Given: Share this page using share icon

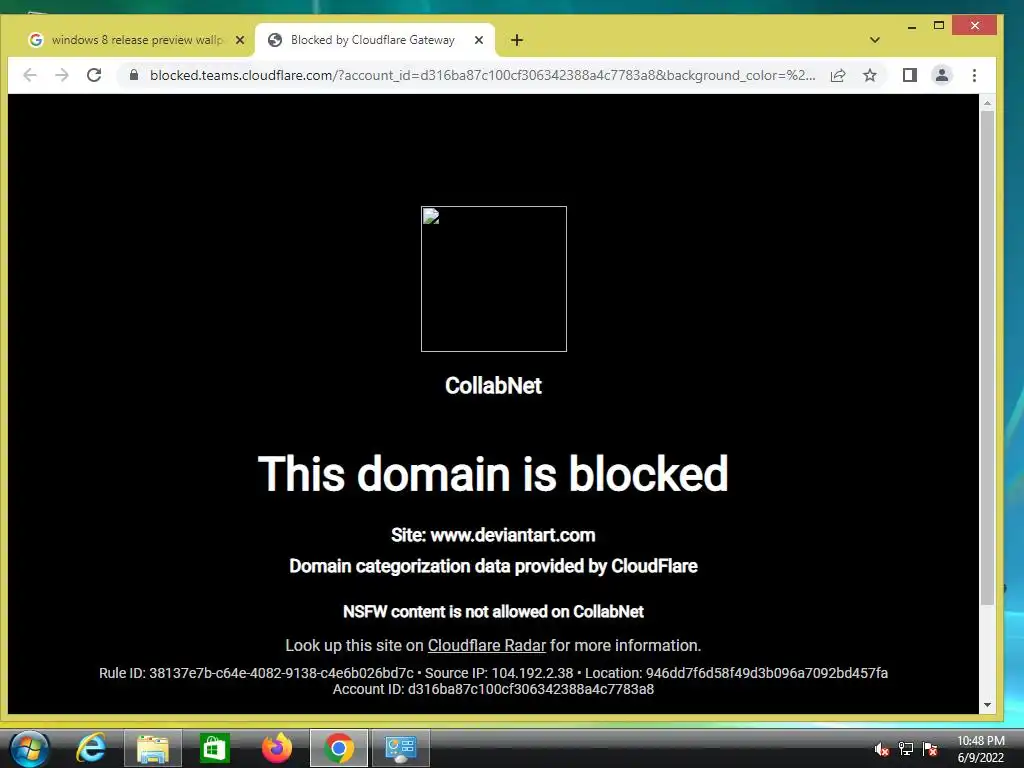Looking at the screenshot, I should tap(838, 75).
